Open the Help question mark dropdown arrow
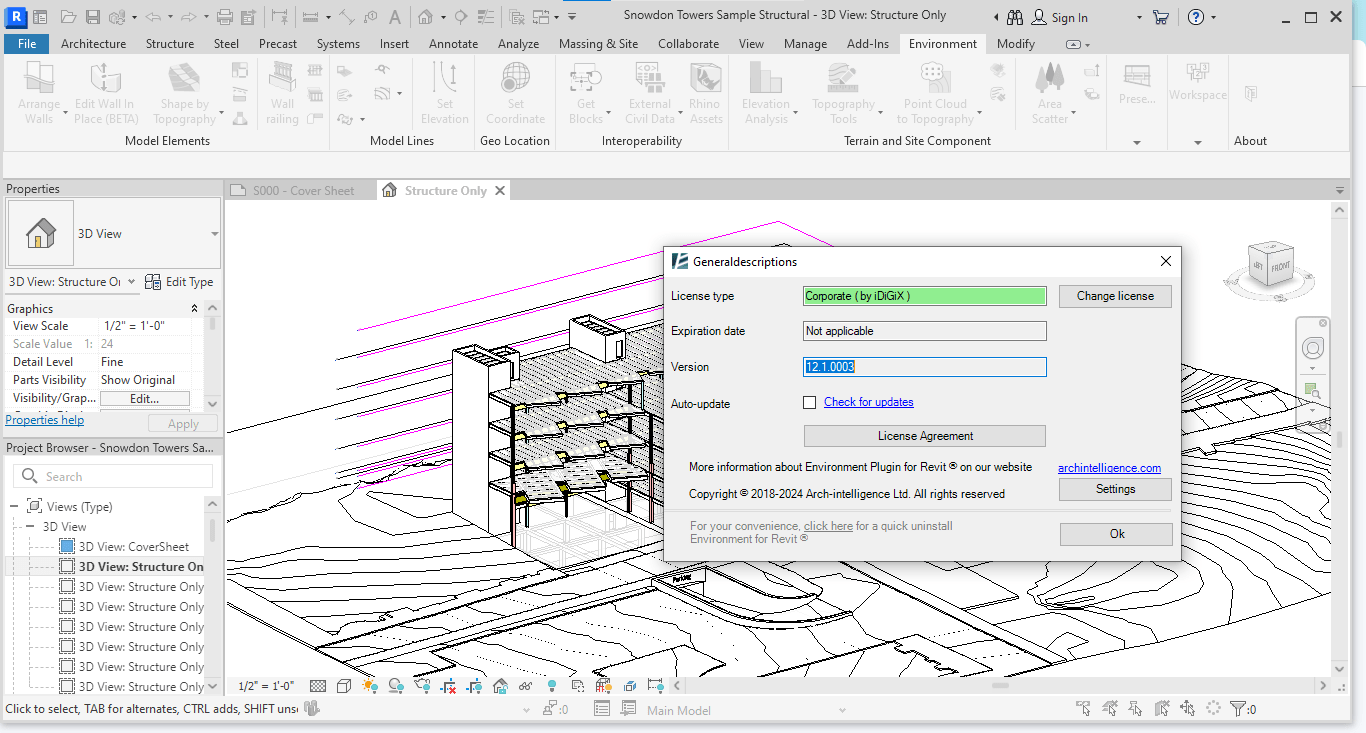 [x=1214, y=17]
